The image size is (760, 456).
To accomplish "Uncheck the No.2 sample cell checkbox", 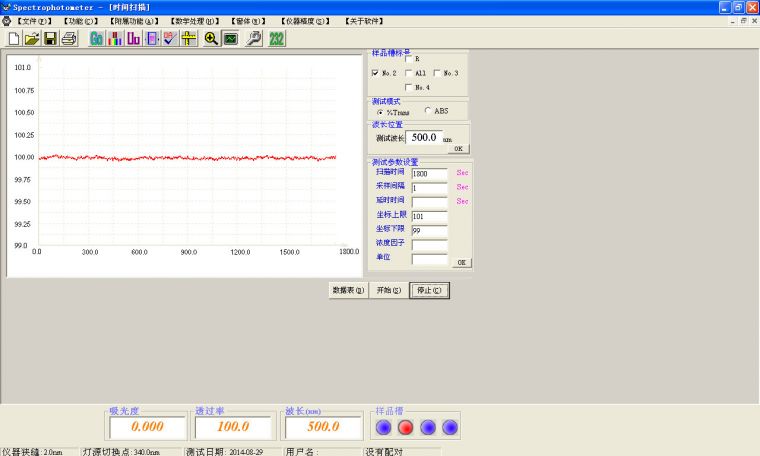I will pyautogui.click(x=375, y=73).
